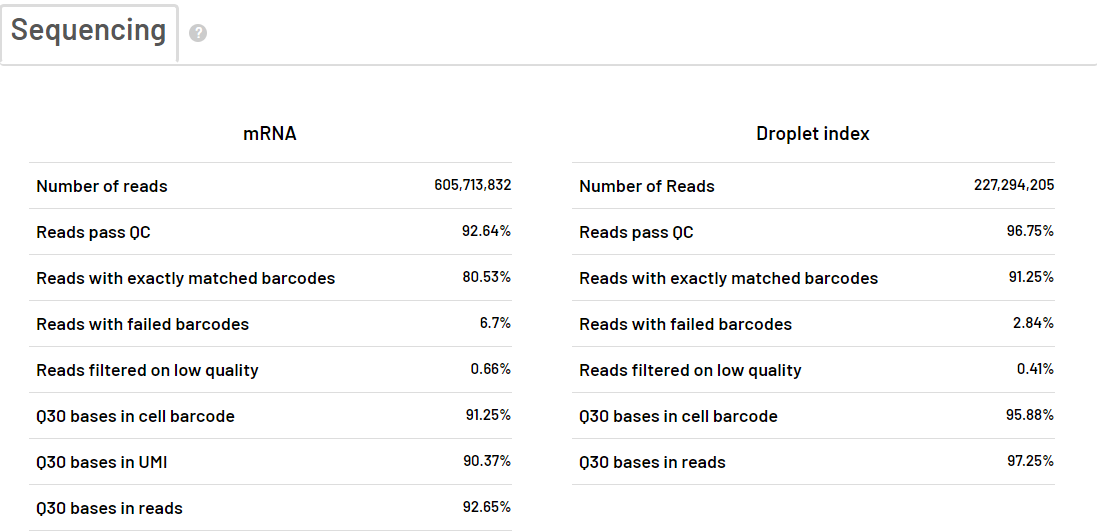Click the mRNA exactly matched barcodes value 80.53%
Image resolution: width=1097 pixels, height=531 pixels.
(486, 277)
